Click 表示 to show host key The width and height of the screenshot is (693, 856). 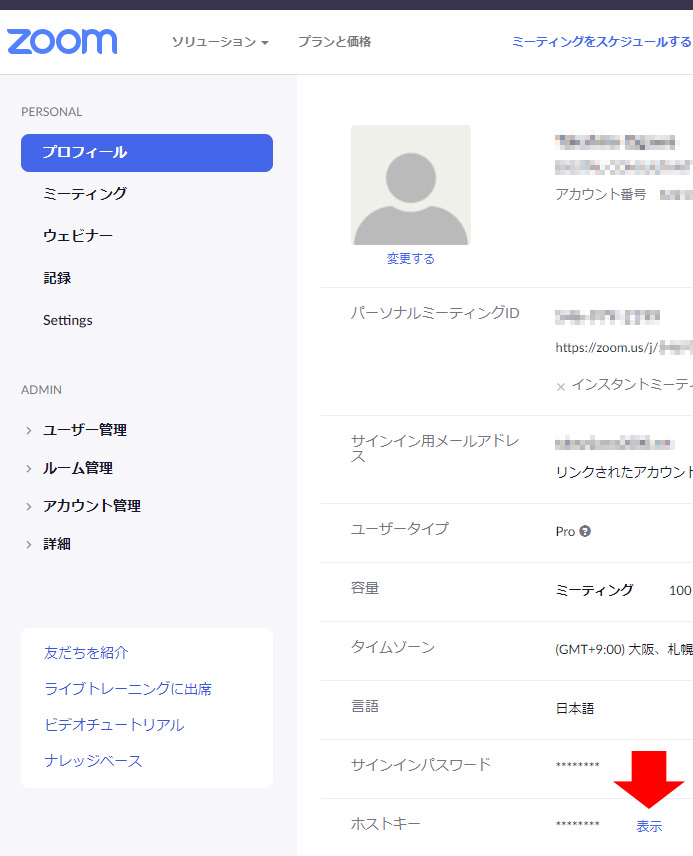[649, 826]
